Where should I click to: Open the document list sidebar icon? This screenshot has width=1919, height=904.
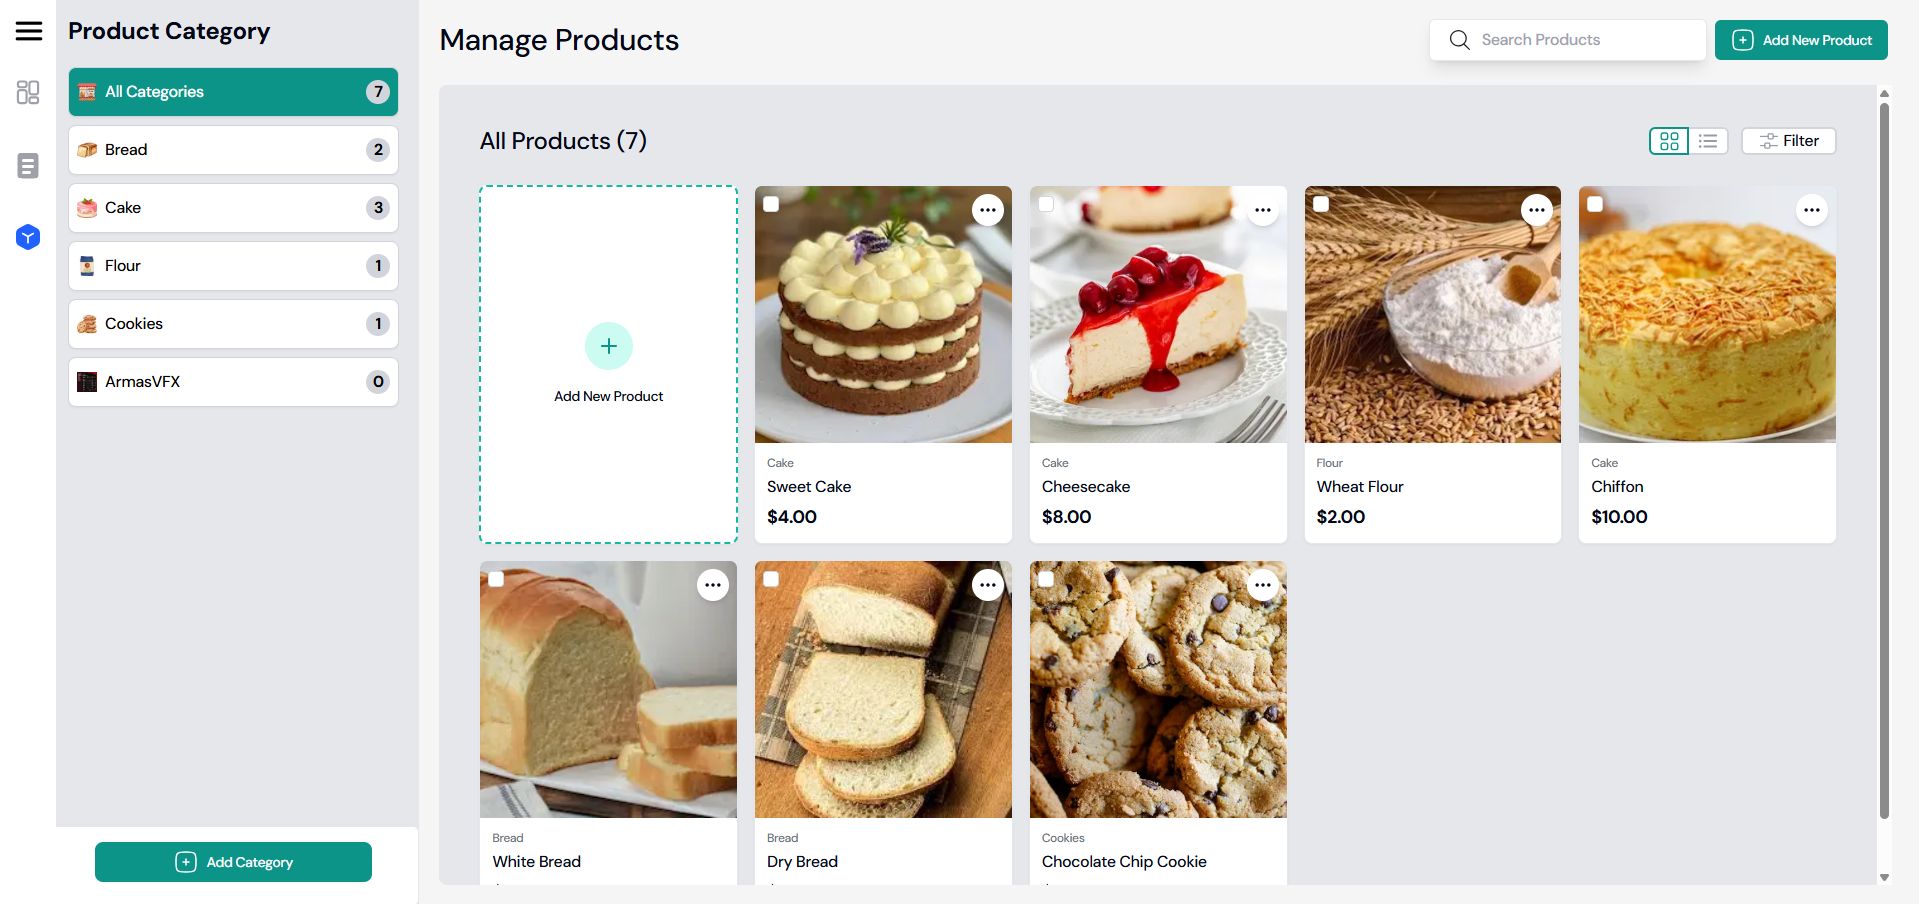(28, 166)
